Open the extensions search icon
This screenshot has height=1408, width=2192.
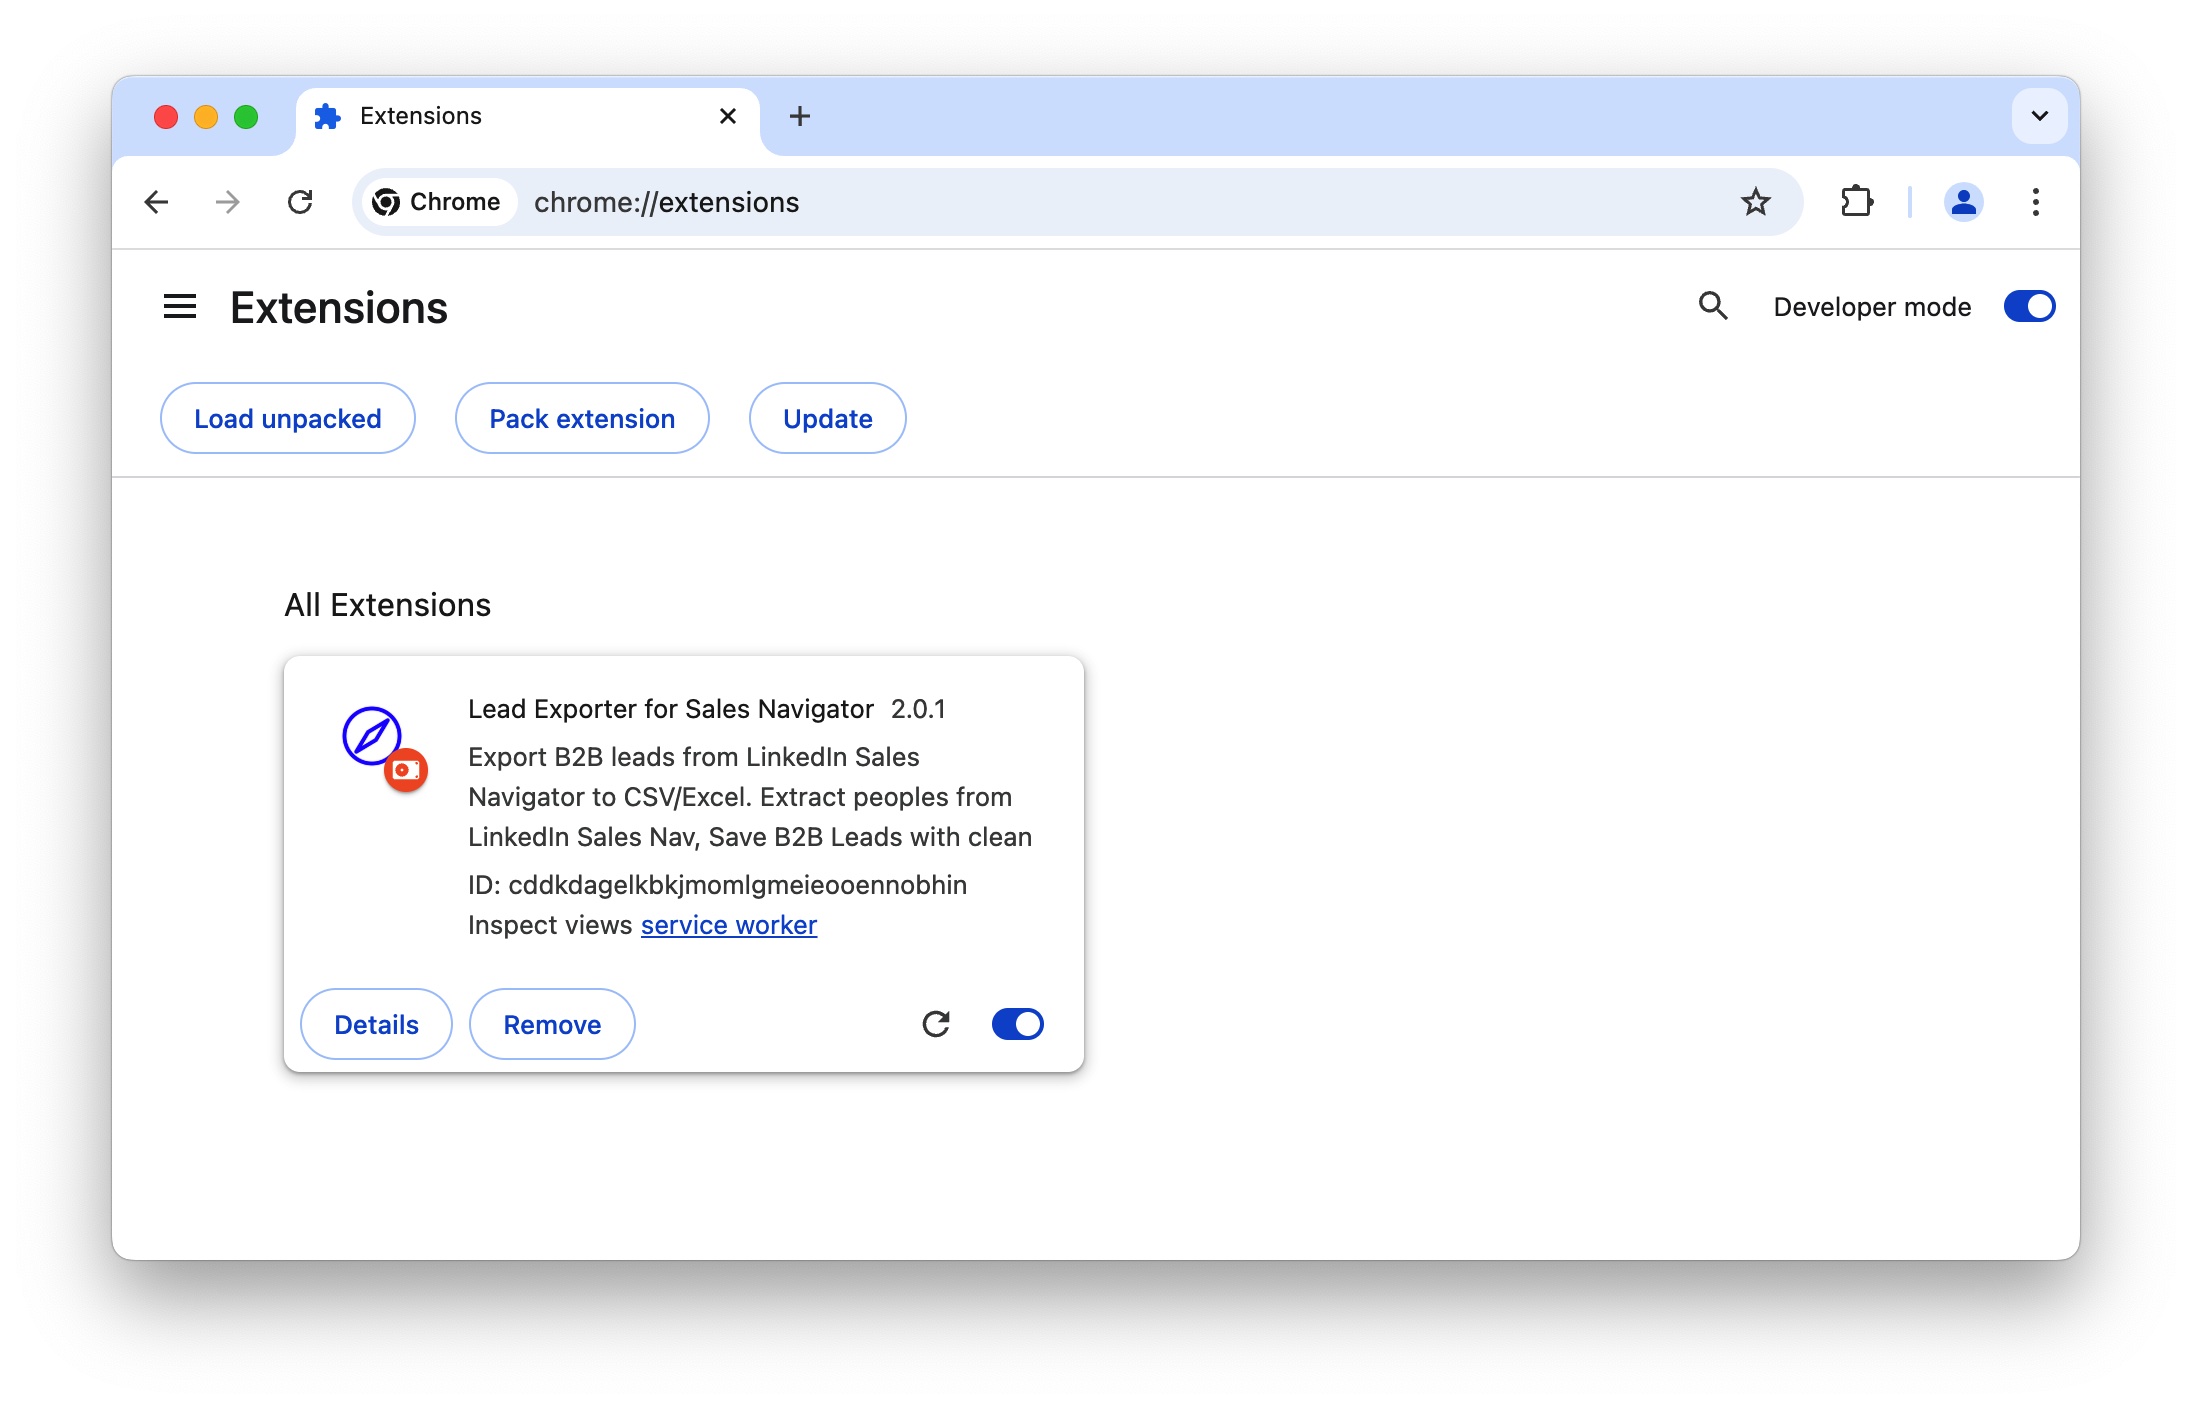pyautogui.click(x=1713, y=307)
